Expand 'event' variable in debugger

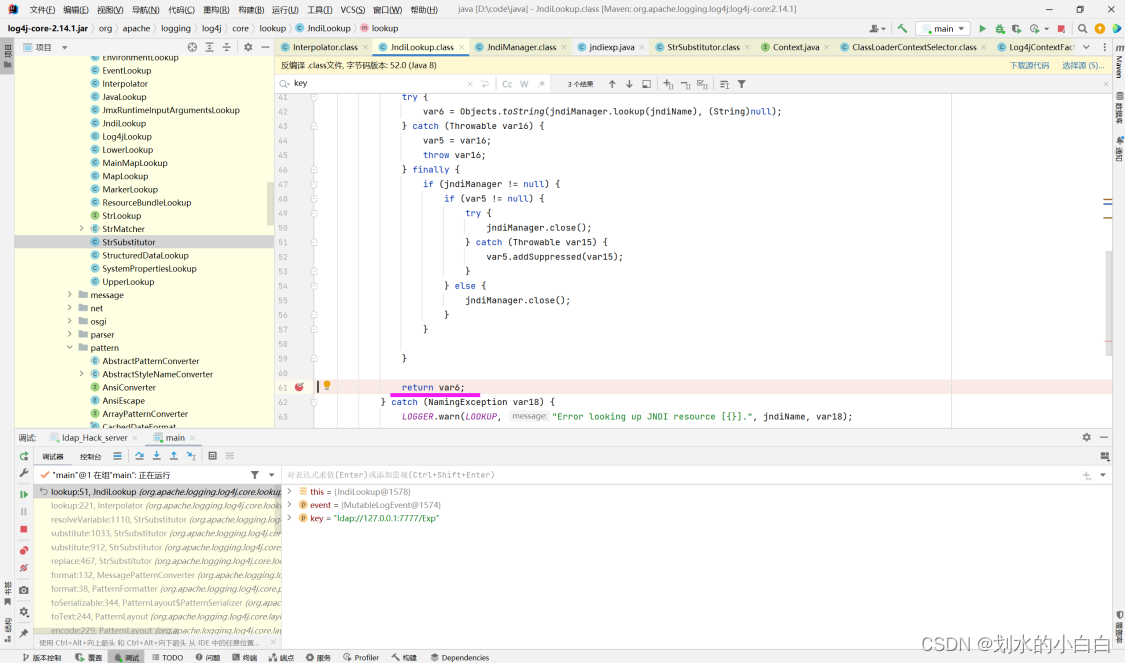click(289, 504)
